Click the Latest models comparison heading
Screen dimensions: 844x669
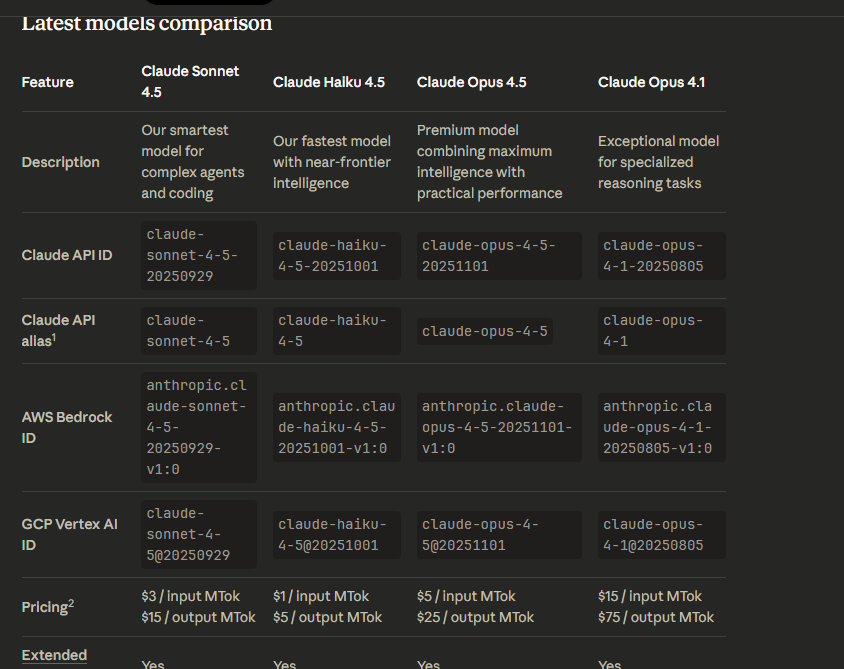coord(147,23)
